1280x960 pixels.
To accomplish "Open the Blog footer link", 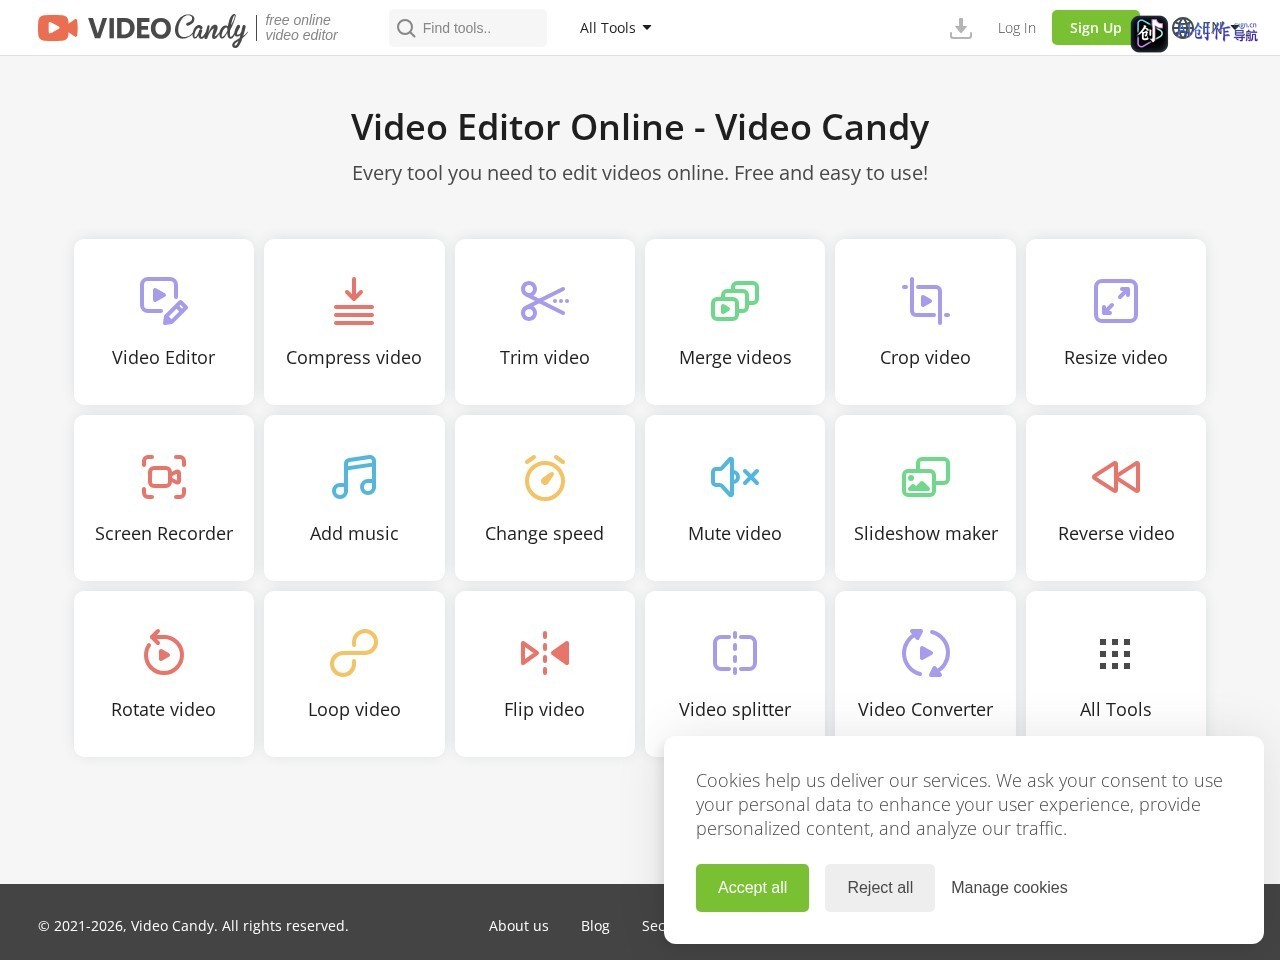I will [x=595, y=926].
